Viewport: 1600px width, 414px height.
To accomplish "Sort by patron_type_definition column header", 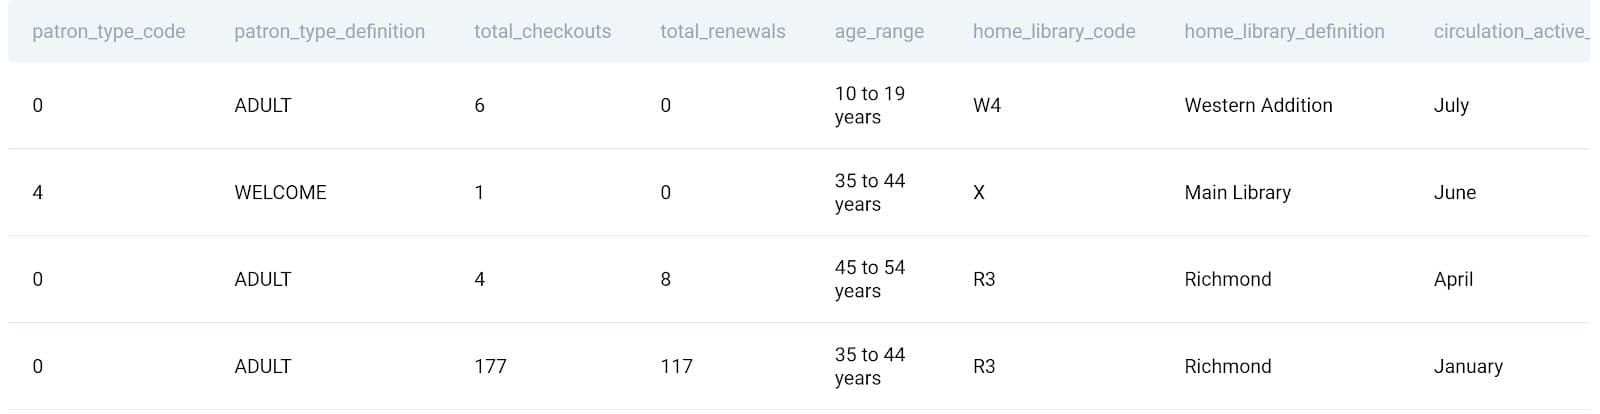I will (x=329, y=32).
